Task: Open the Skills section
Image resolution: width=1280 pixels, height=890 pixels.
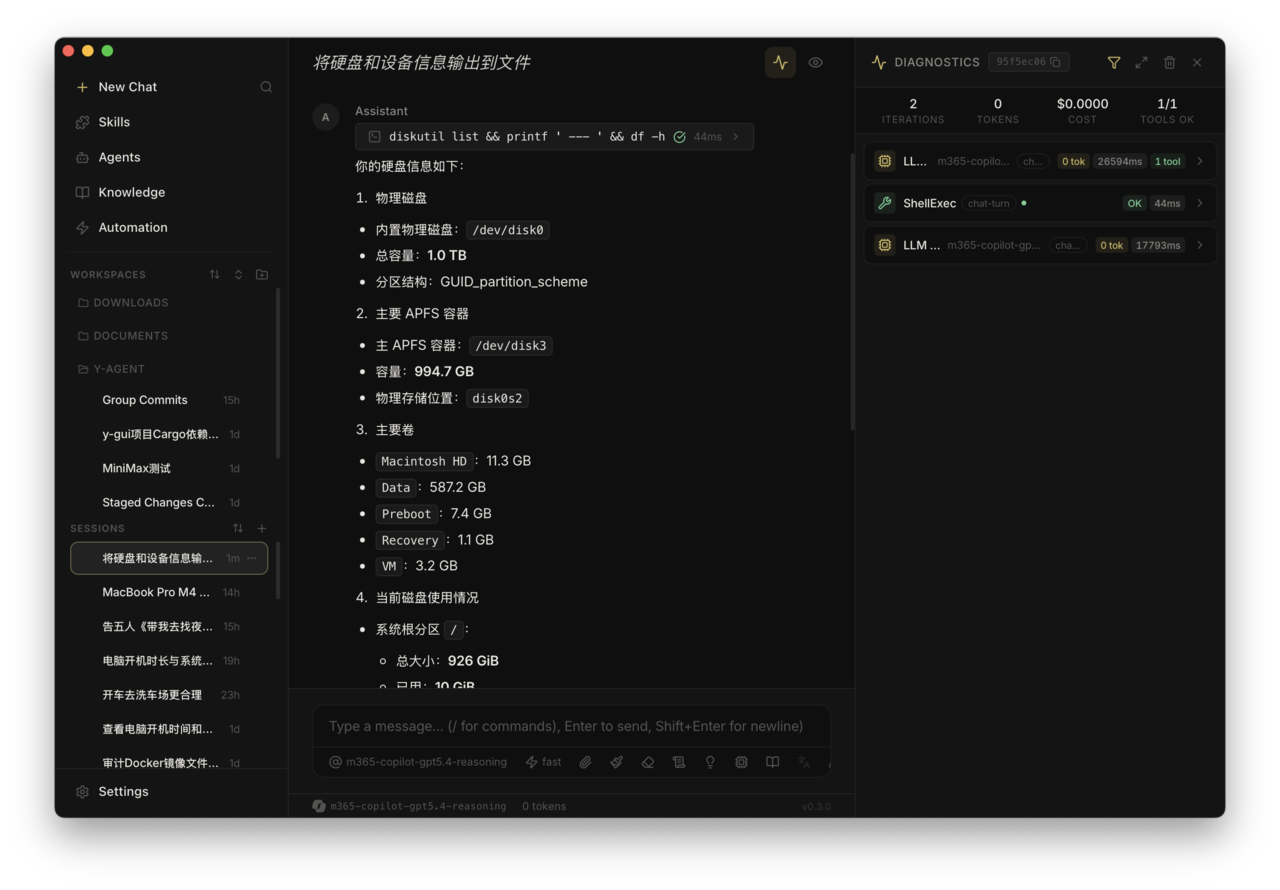Action: point(103,122)
